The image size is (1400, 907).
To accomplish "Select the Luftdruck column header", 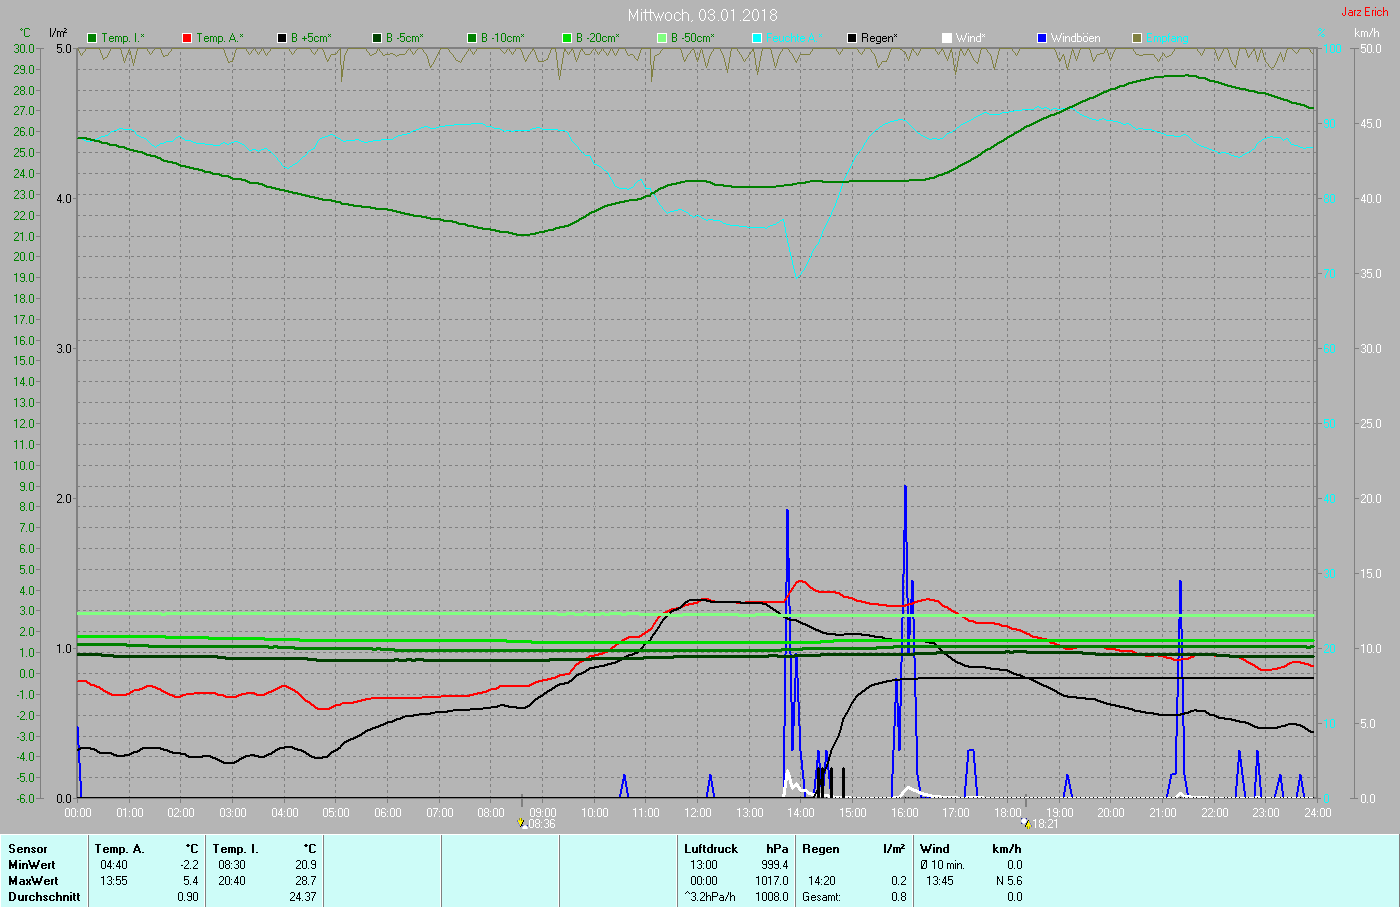I will [x=711, y=849].
